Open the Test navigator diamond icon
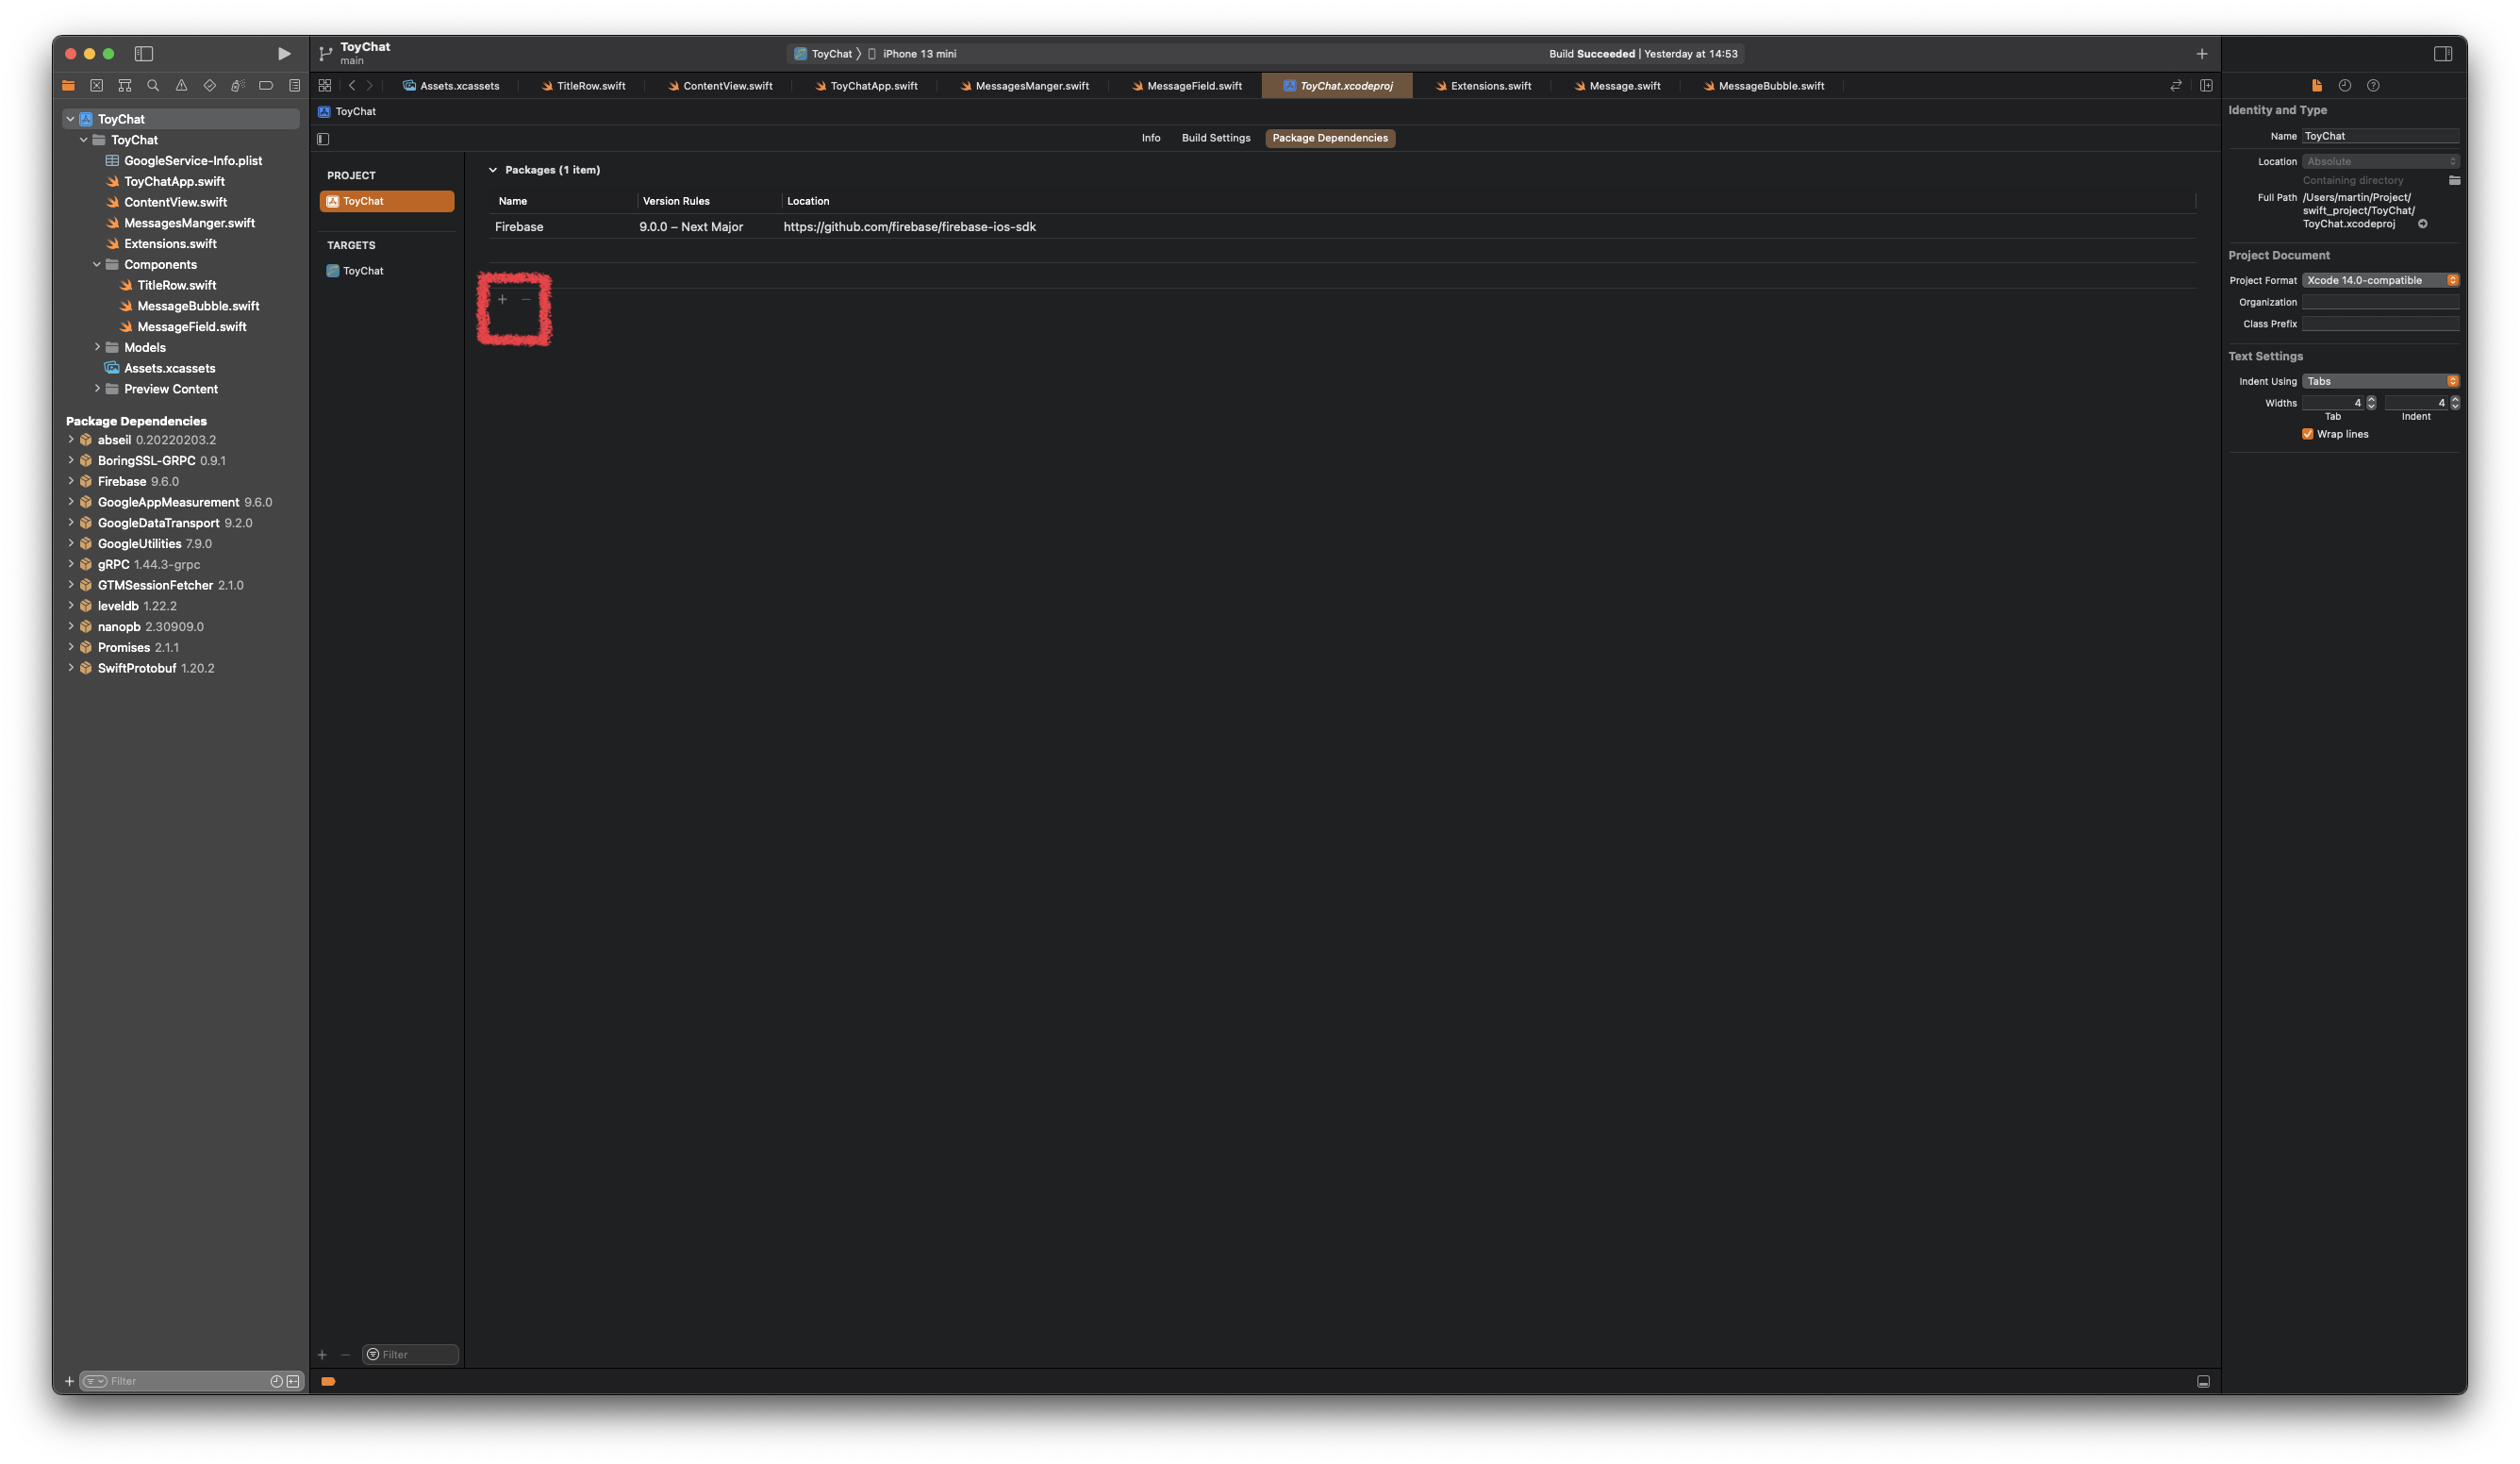The width and height of the screenshot is (2520, 1464). coord(209,86)
